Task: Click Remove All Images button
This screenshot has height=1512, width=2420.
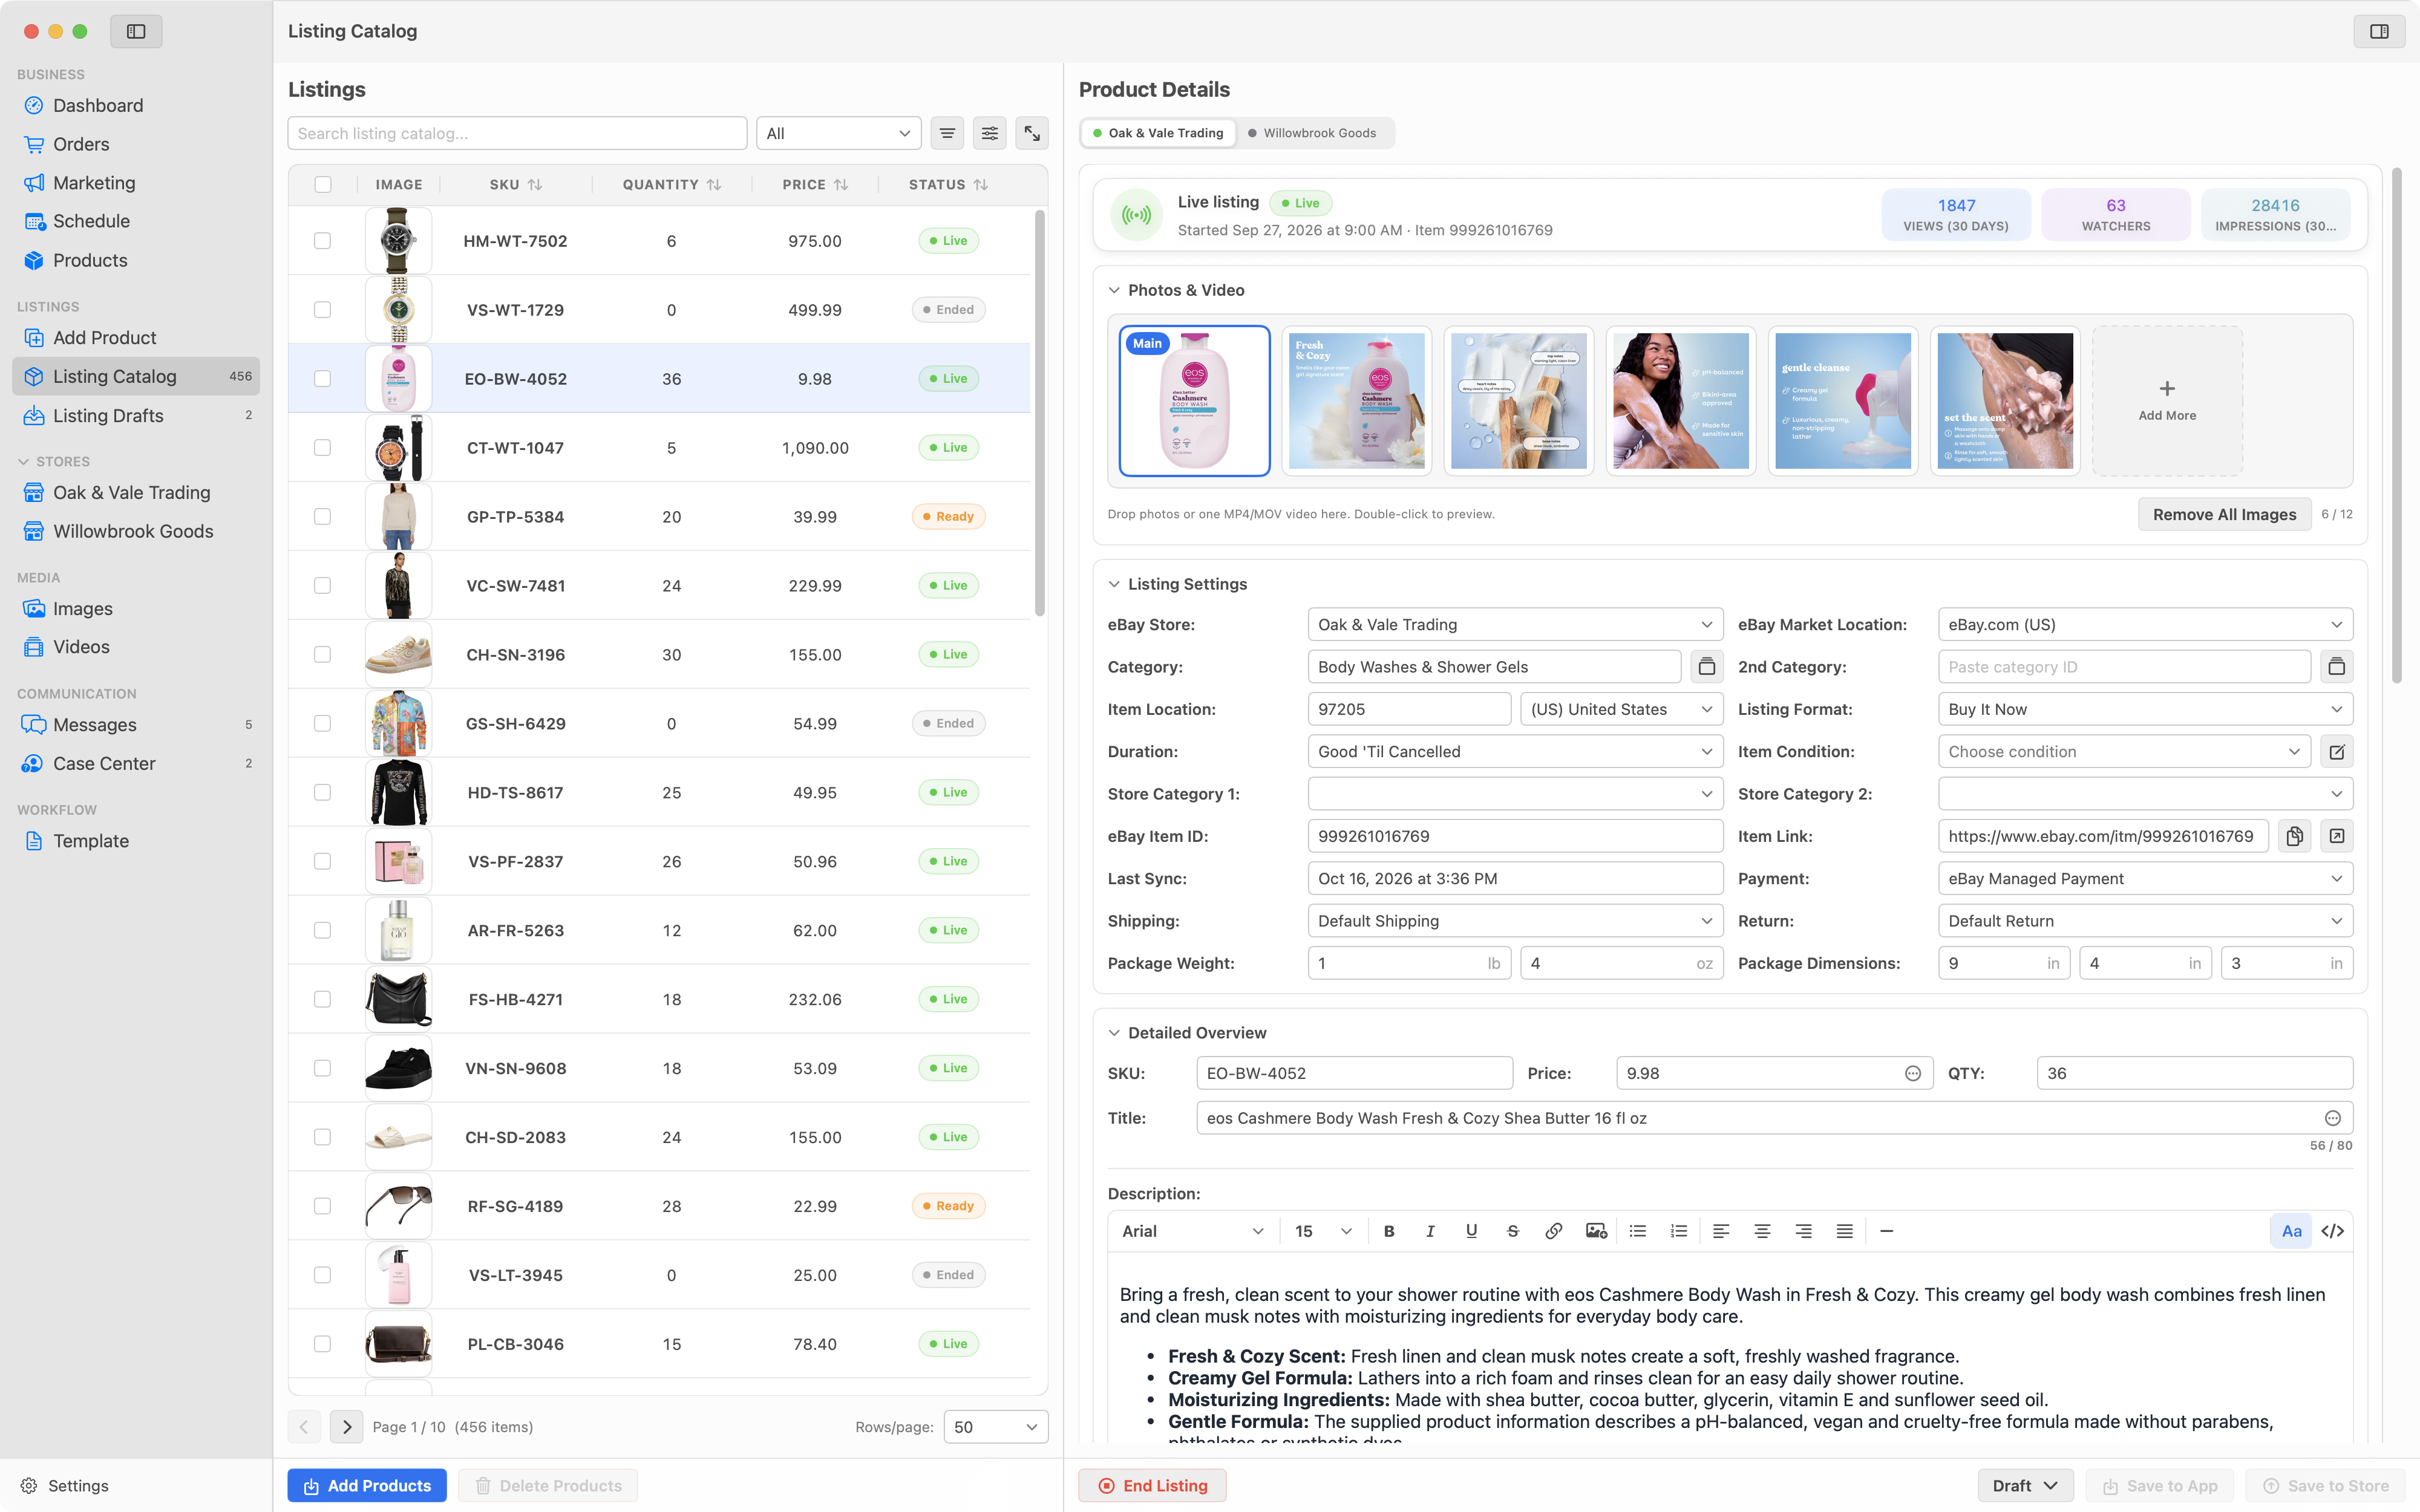Action: coord(2224,514)
